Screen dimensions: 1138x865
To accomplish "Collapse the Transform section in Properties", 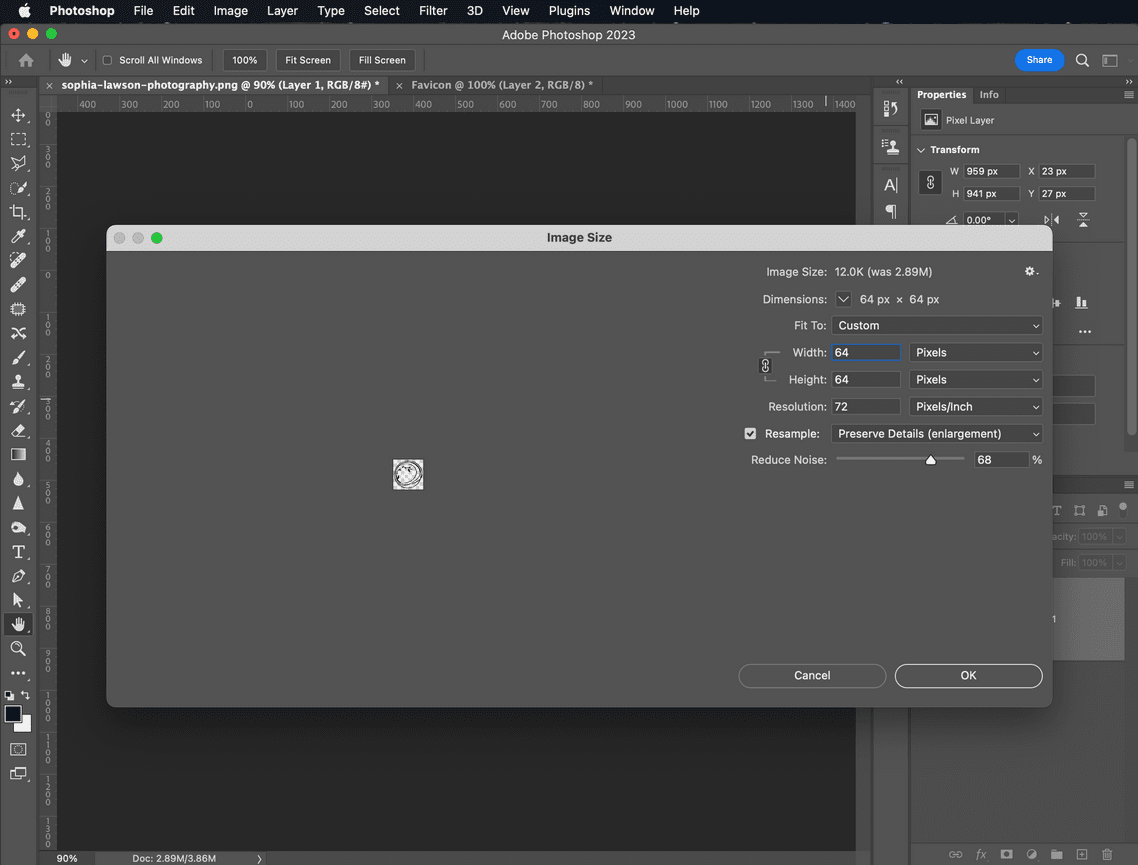I will [x=921, y=149].
